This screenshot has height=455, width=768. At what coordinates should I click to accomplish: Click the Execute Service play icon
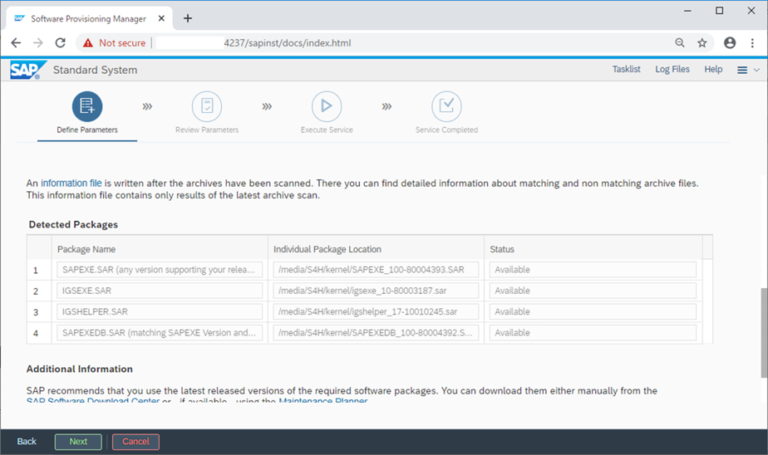pos(326,105)
